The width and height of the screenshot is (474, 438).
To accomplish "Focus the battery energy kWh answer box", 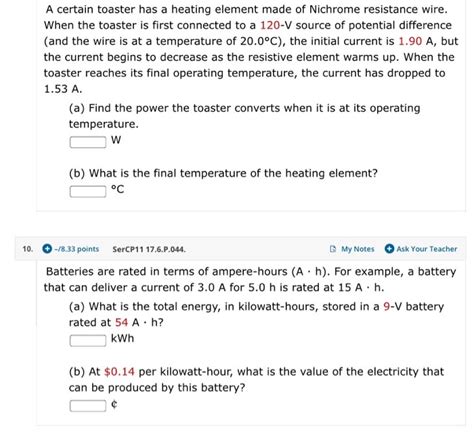I will click(88, 340).
